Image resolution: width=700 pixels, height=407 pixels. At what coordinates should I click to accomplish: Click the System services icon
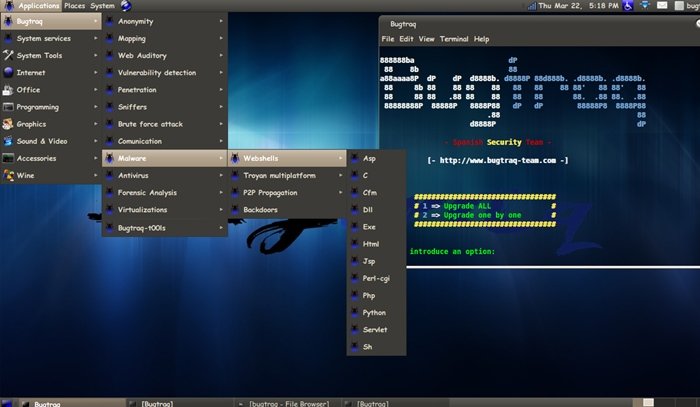click(8, 38)
